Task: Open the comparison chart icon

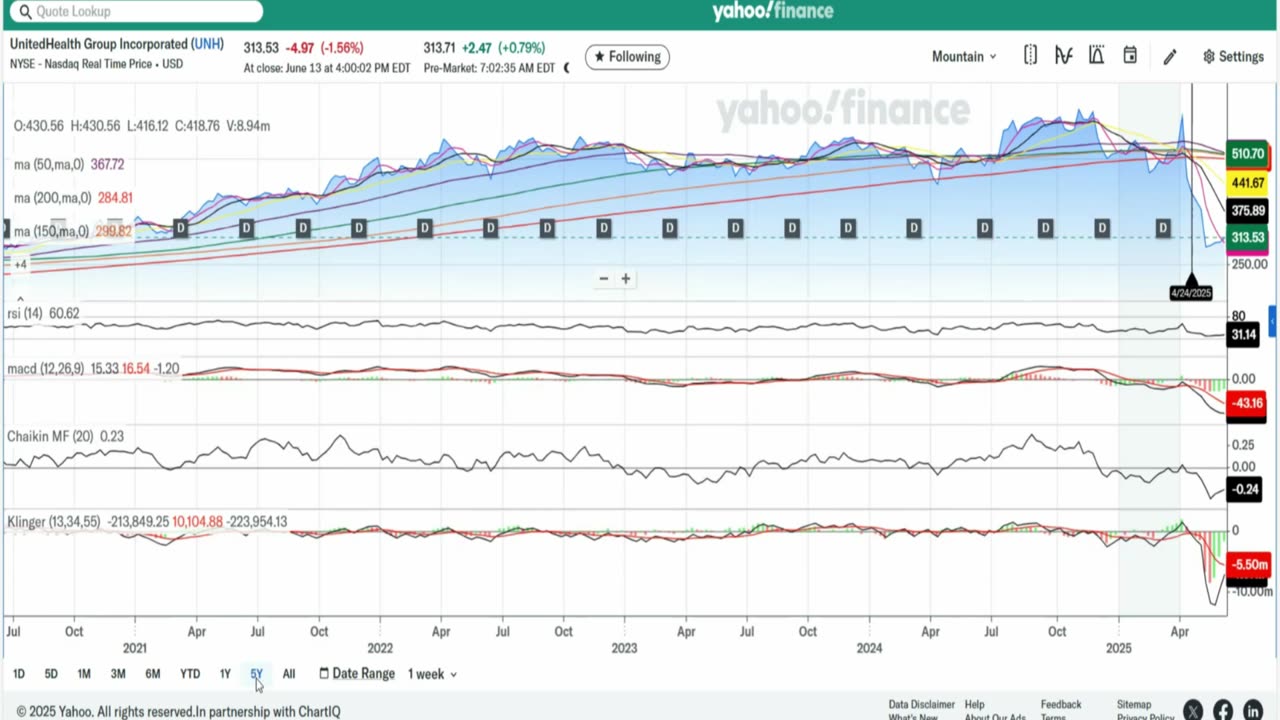Action: [1064, 56]
